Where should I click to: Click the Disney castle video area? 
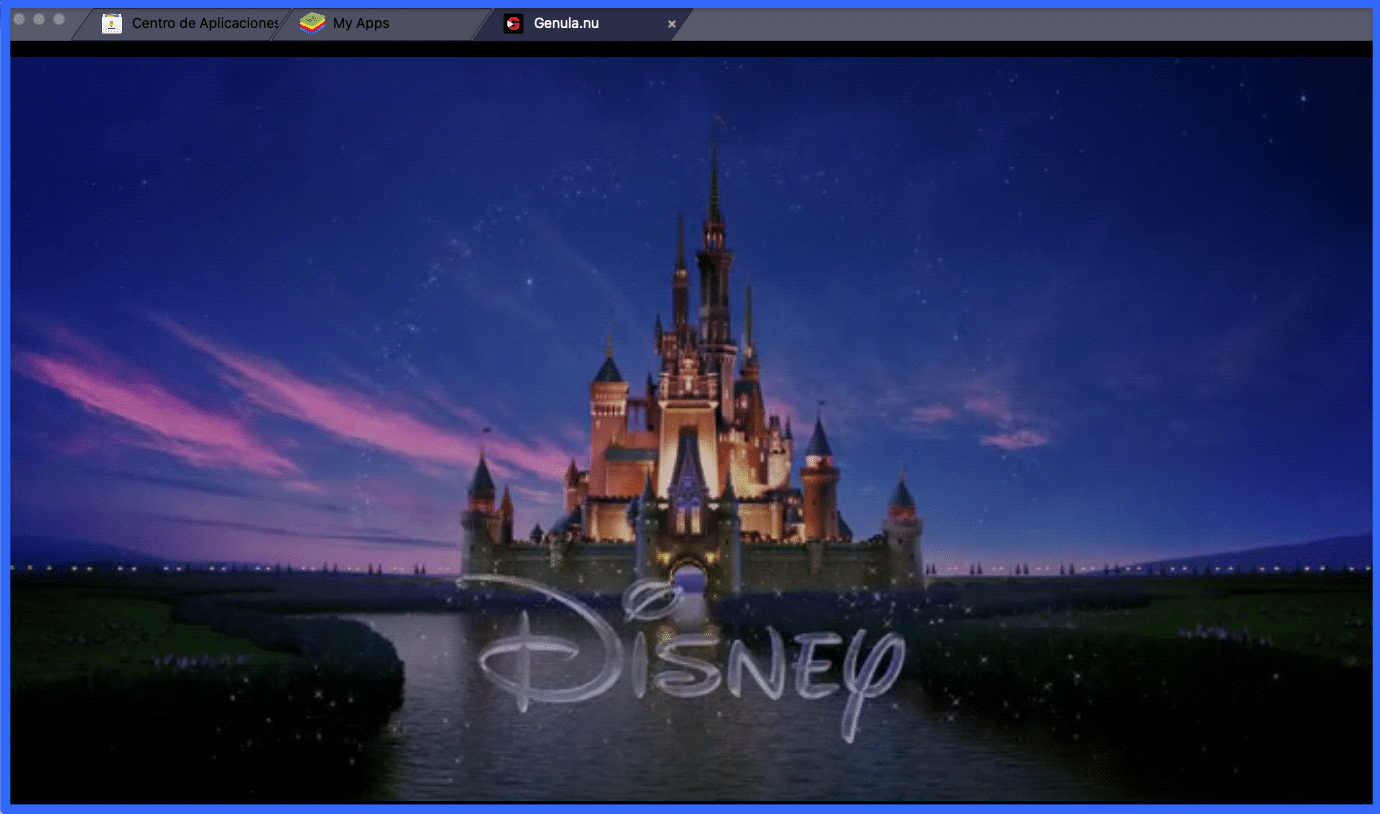click(x=691, y=429)
